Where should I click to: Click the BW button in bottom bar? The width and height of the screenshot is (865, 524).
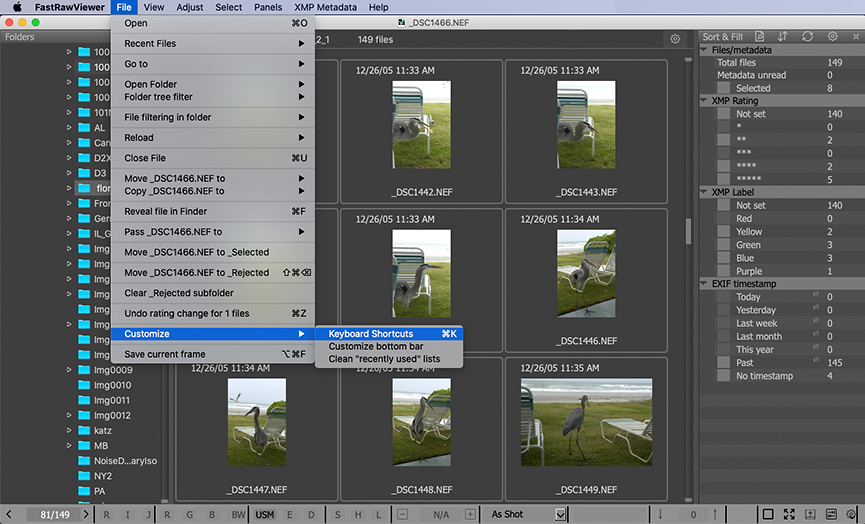(x=237, y=514)
